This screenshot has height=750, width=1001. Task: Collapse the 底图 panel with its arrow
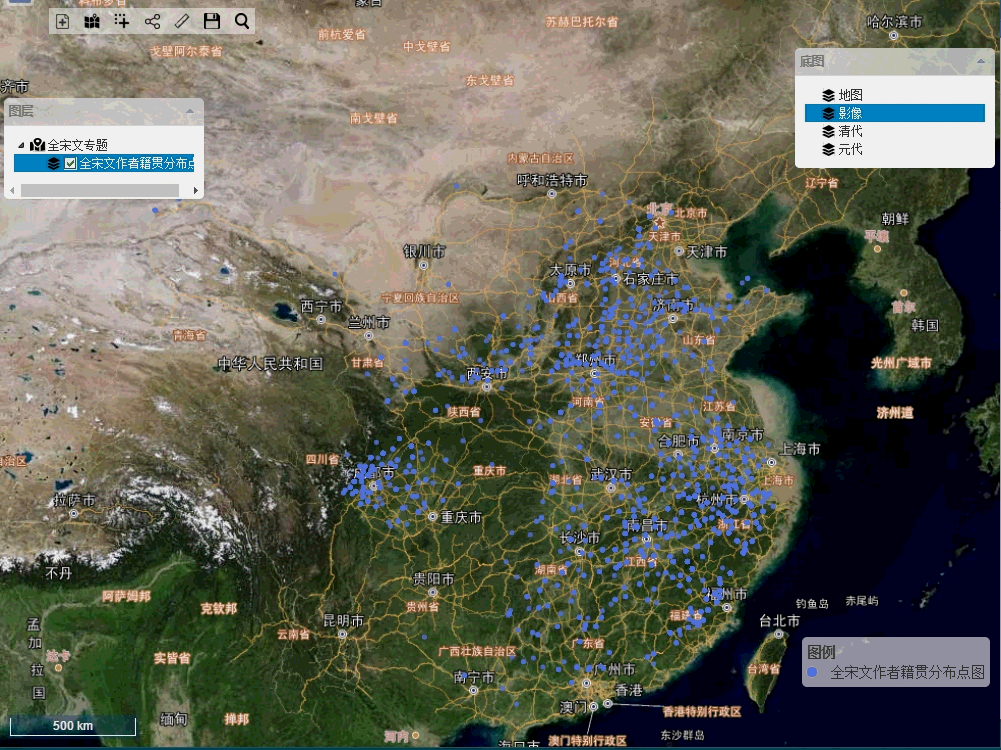pyautogui.click(x=981, y=62)
